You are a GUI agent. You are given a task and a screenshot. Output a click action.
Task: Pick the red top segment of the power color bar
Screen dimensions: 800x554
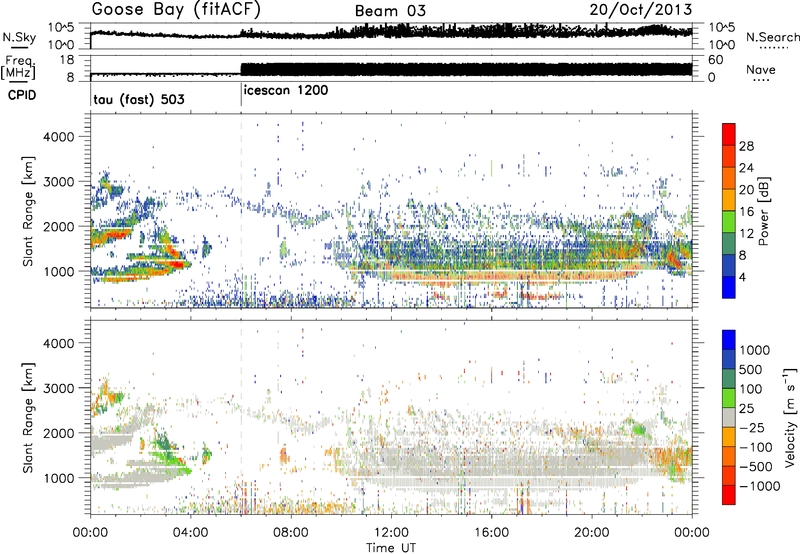pyautogui.click(x=729, y=135)
